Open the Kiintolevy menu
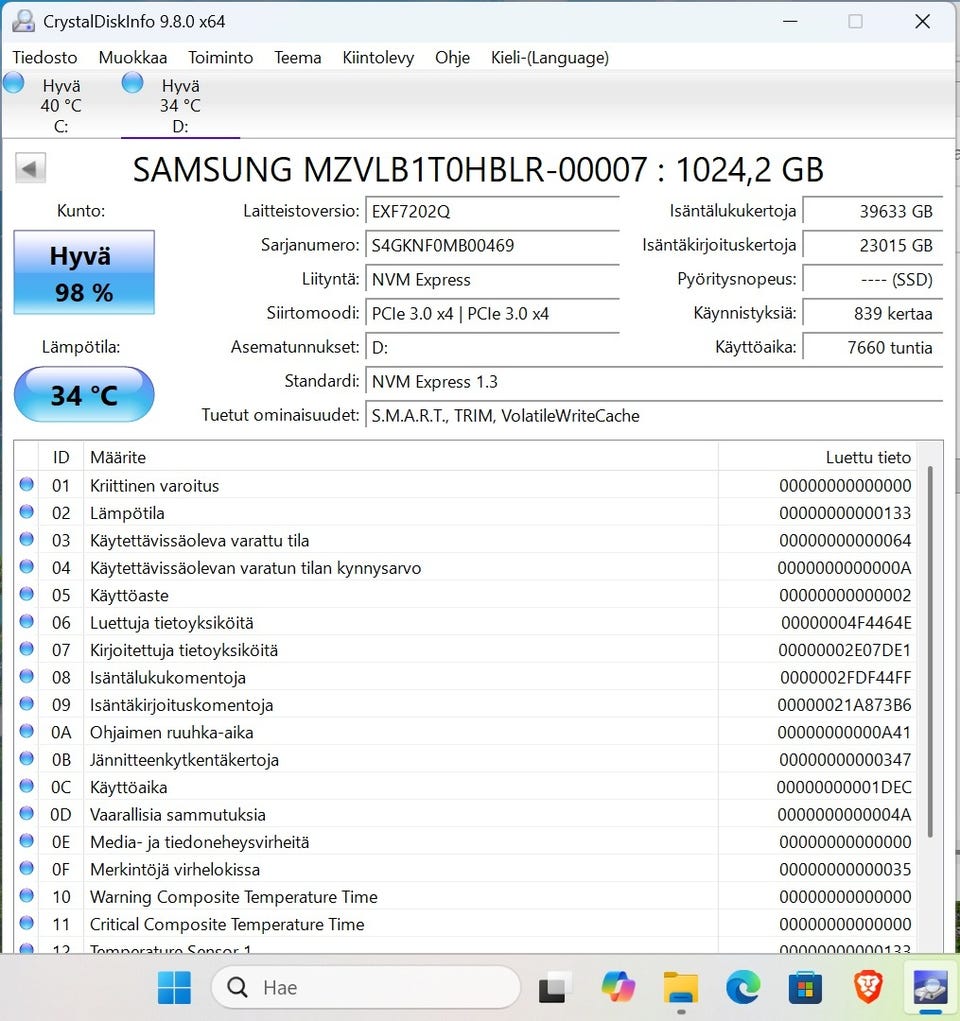Viewport: 960px width, 1021px height. pos(378,57)
